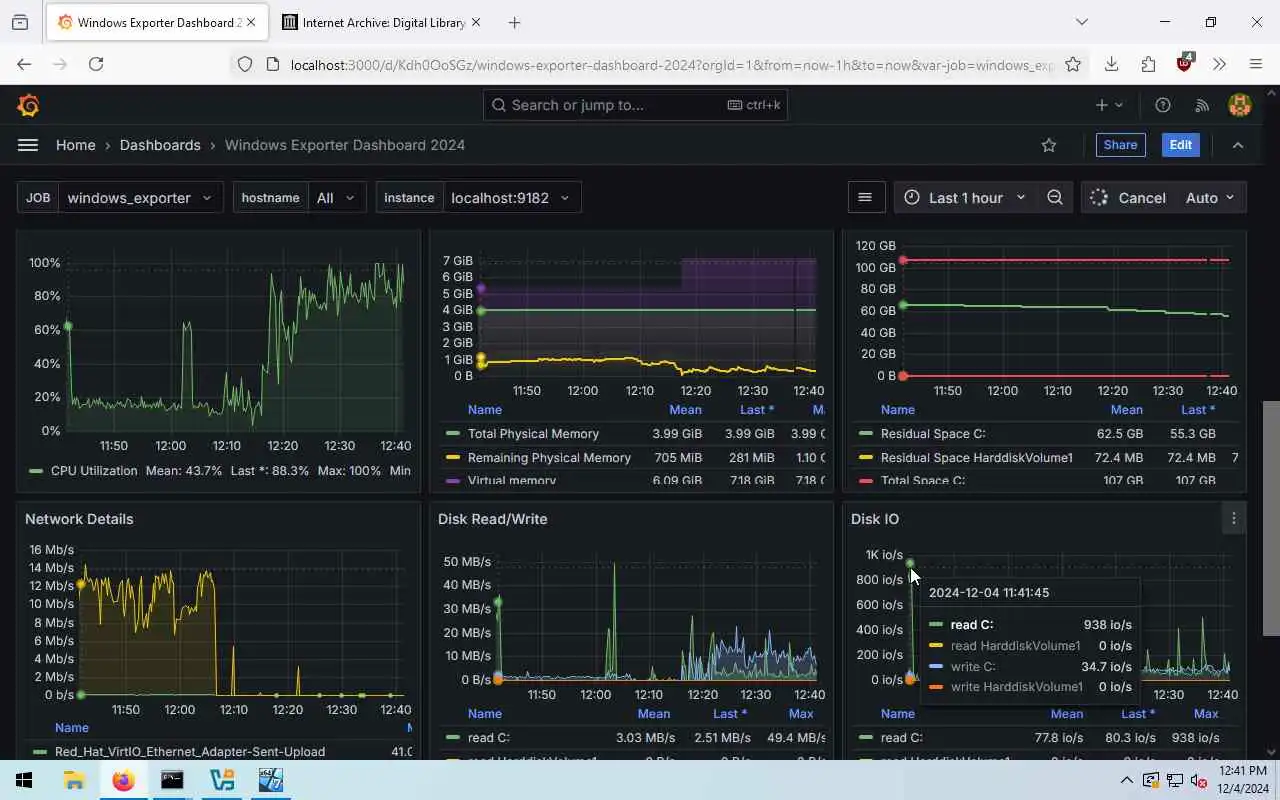Image resolution: width=1280 pixels, height=800 pixels.
Task: Click the dashboard list view icon
Action: pos(865,198)
